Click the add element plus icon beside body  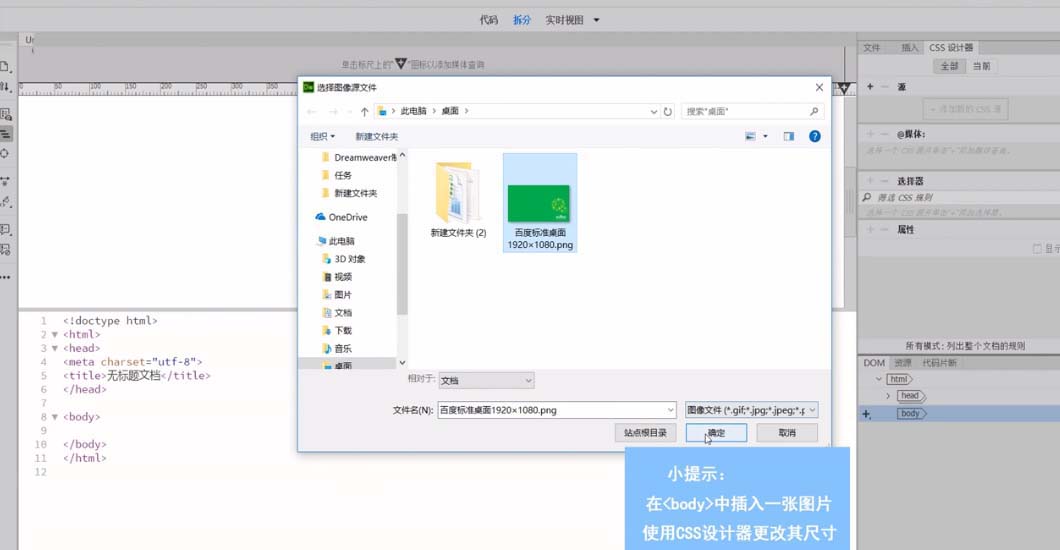[866, 414]
